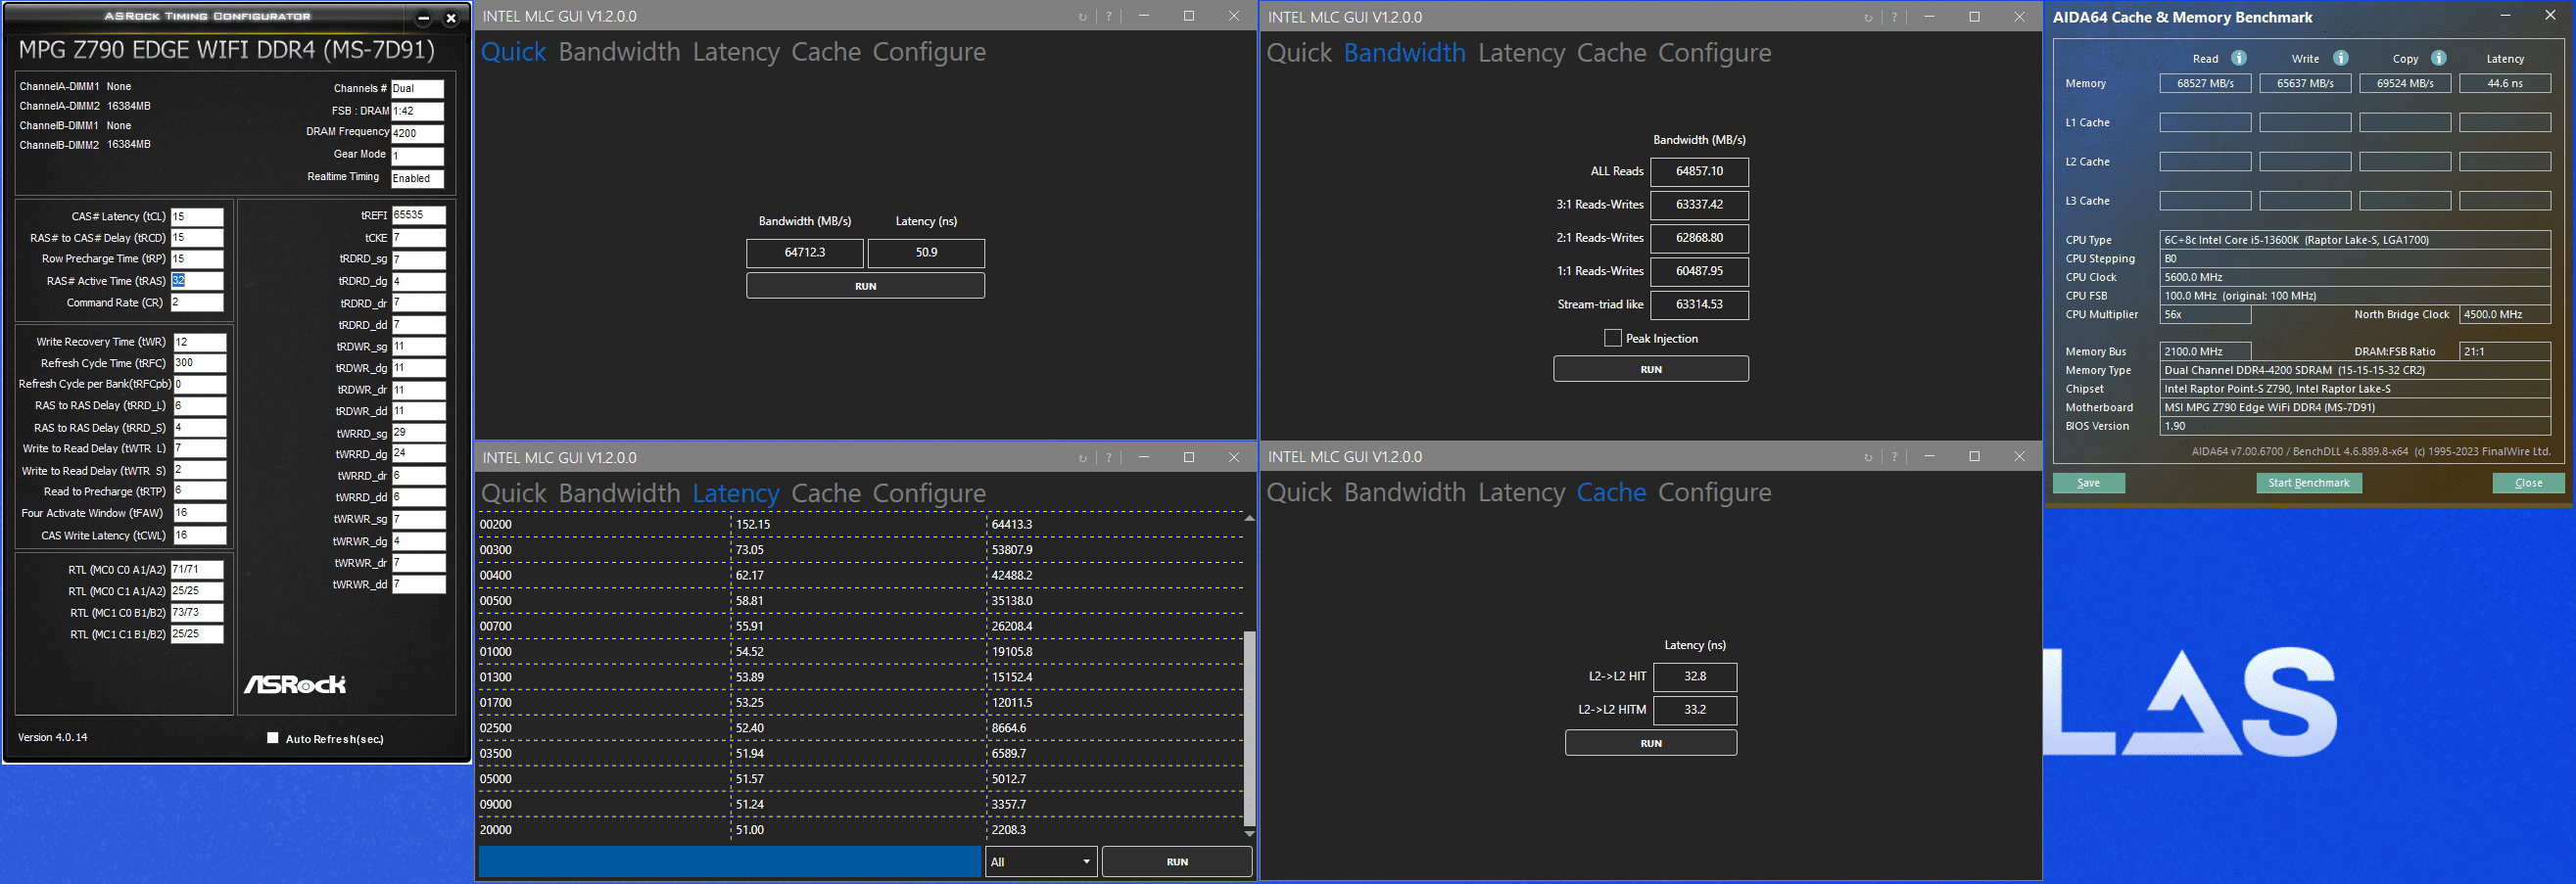Toggle the Auto Refresh(sec) checkbox
The image size is (2576, 884).
pyautogui.click(x=273, y=738)
